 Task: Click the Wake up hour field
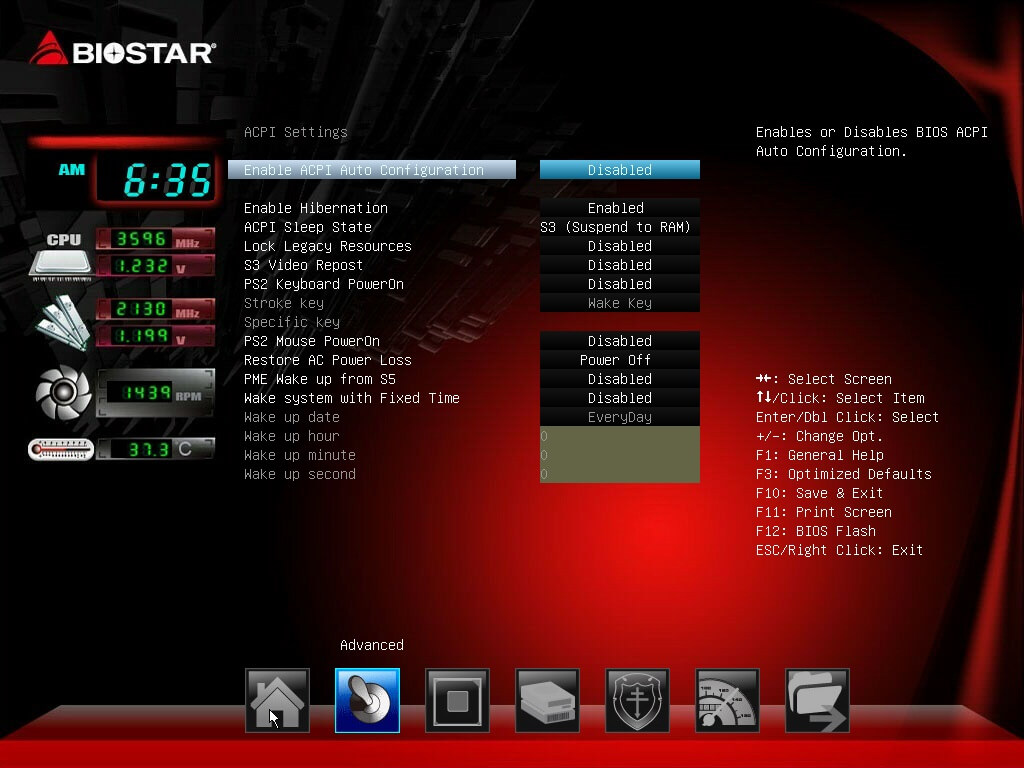[619, 436]
